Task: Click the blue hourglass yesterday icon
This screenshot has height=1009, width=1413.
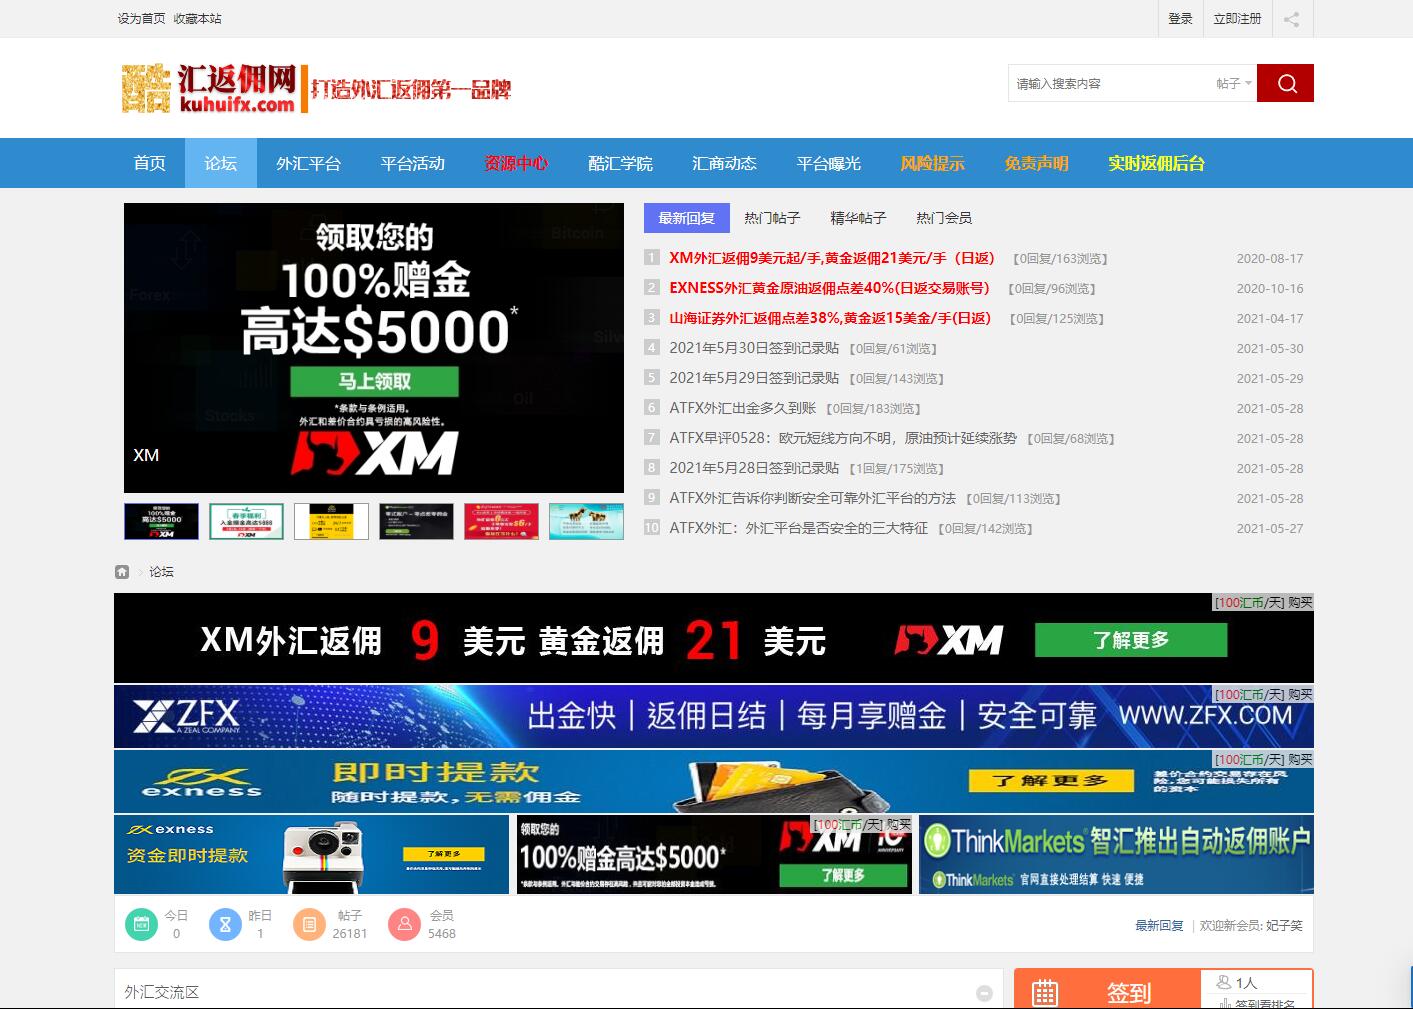Action: 225,924
